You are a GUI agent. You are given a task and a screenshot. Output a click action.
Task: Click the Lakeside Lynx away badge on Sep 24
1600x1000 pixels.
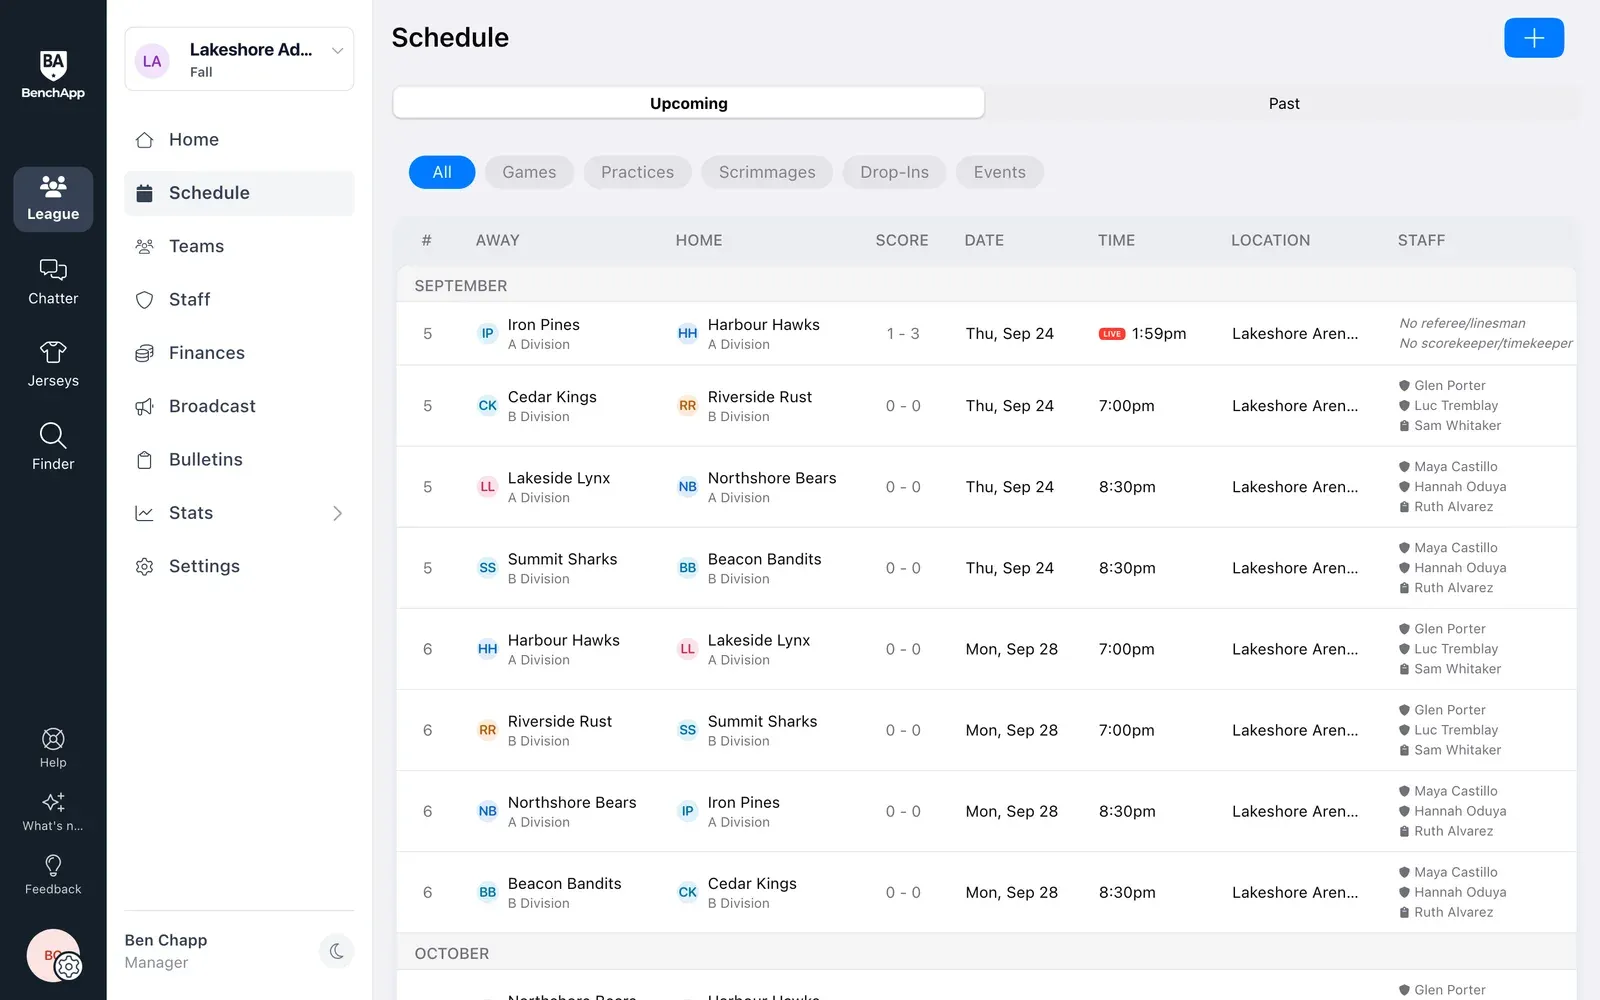487,487
